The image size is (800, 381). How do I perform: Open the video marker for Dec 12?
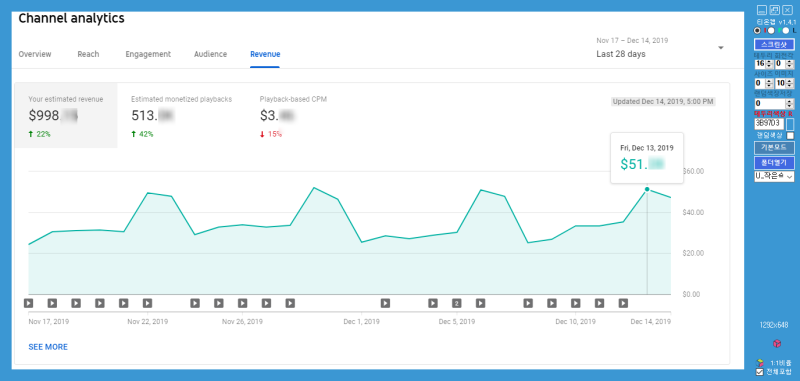(623, 303)
